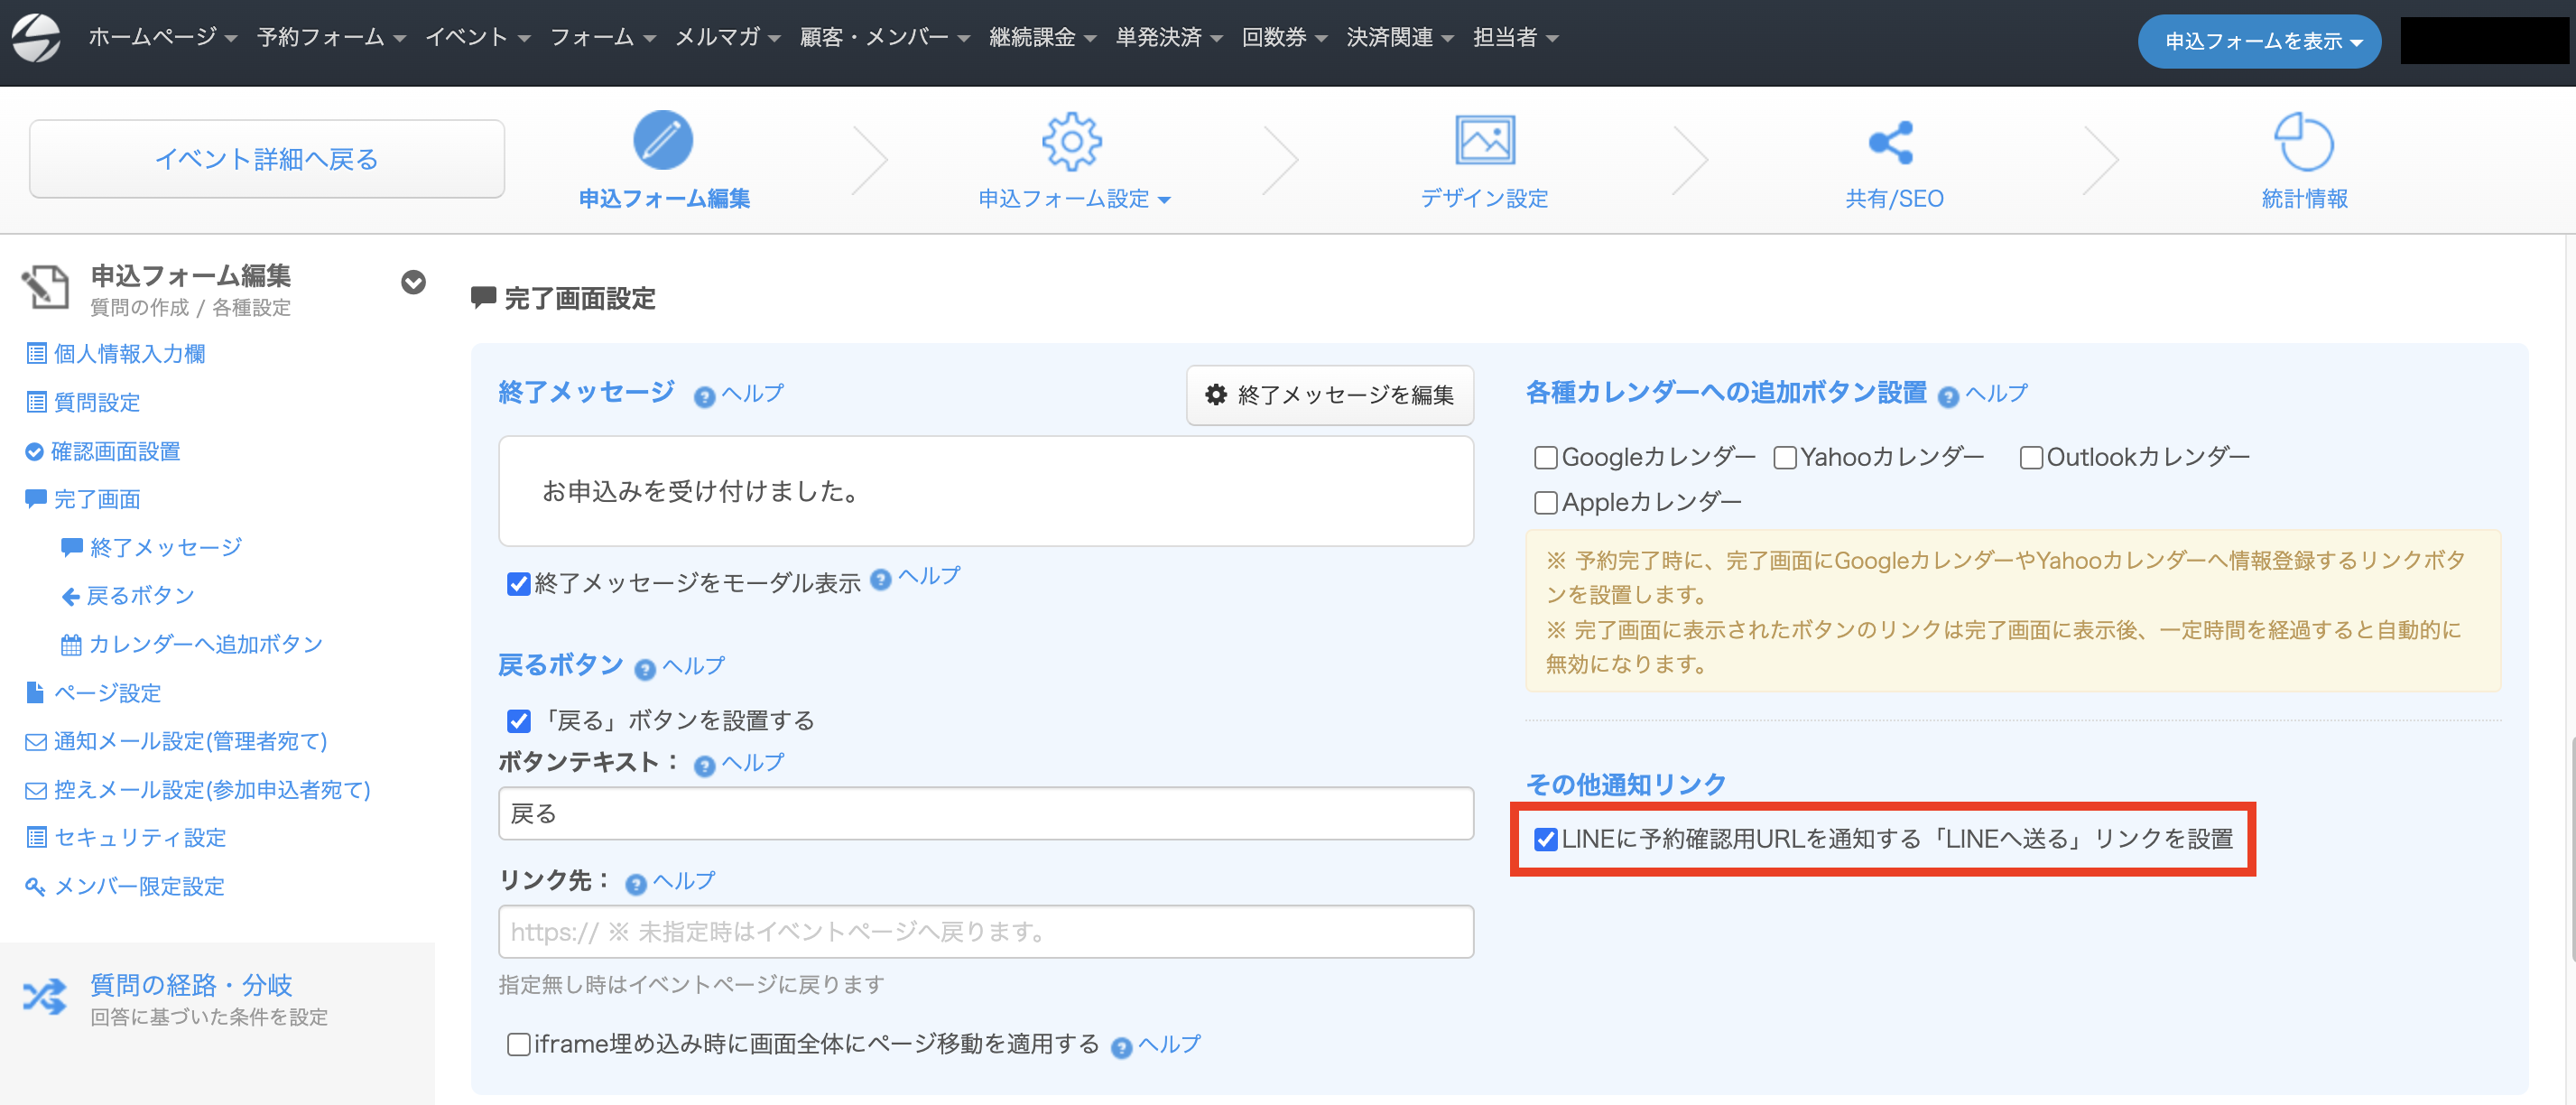The width and height of the screenshot is (2576, 1105).
Task: Click the list icon next to 個人情報入力欄
Action: 36,353
